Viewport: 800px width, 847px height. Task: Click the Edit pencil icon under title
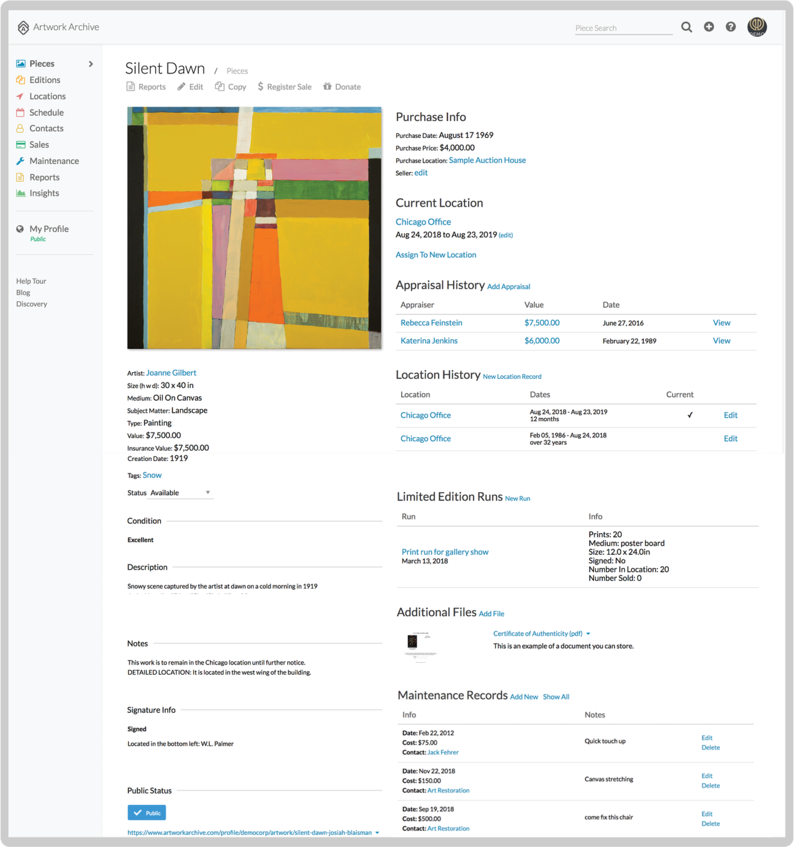pyautogui.click(x=181, y=87)
